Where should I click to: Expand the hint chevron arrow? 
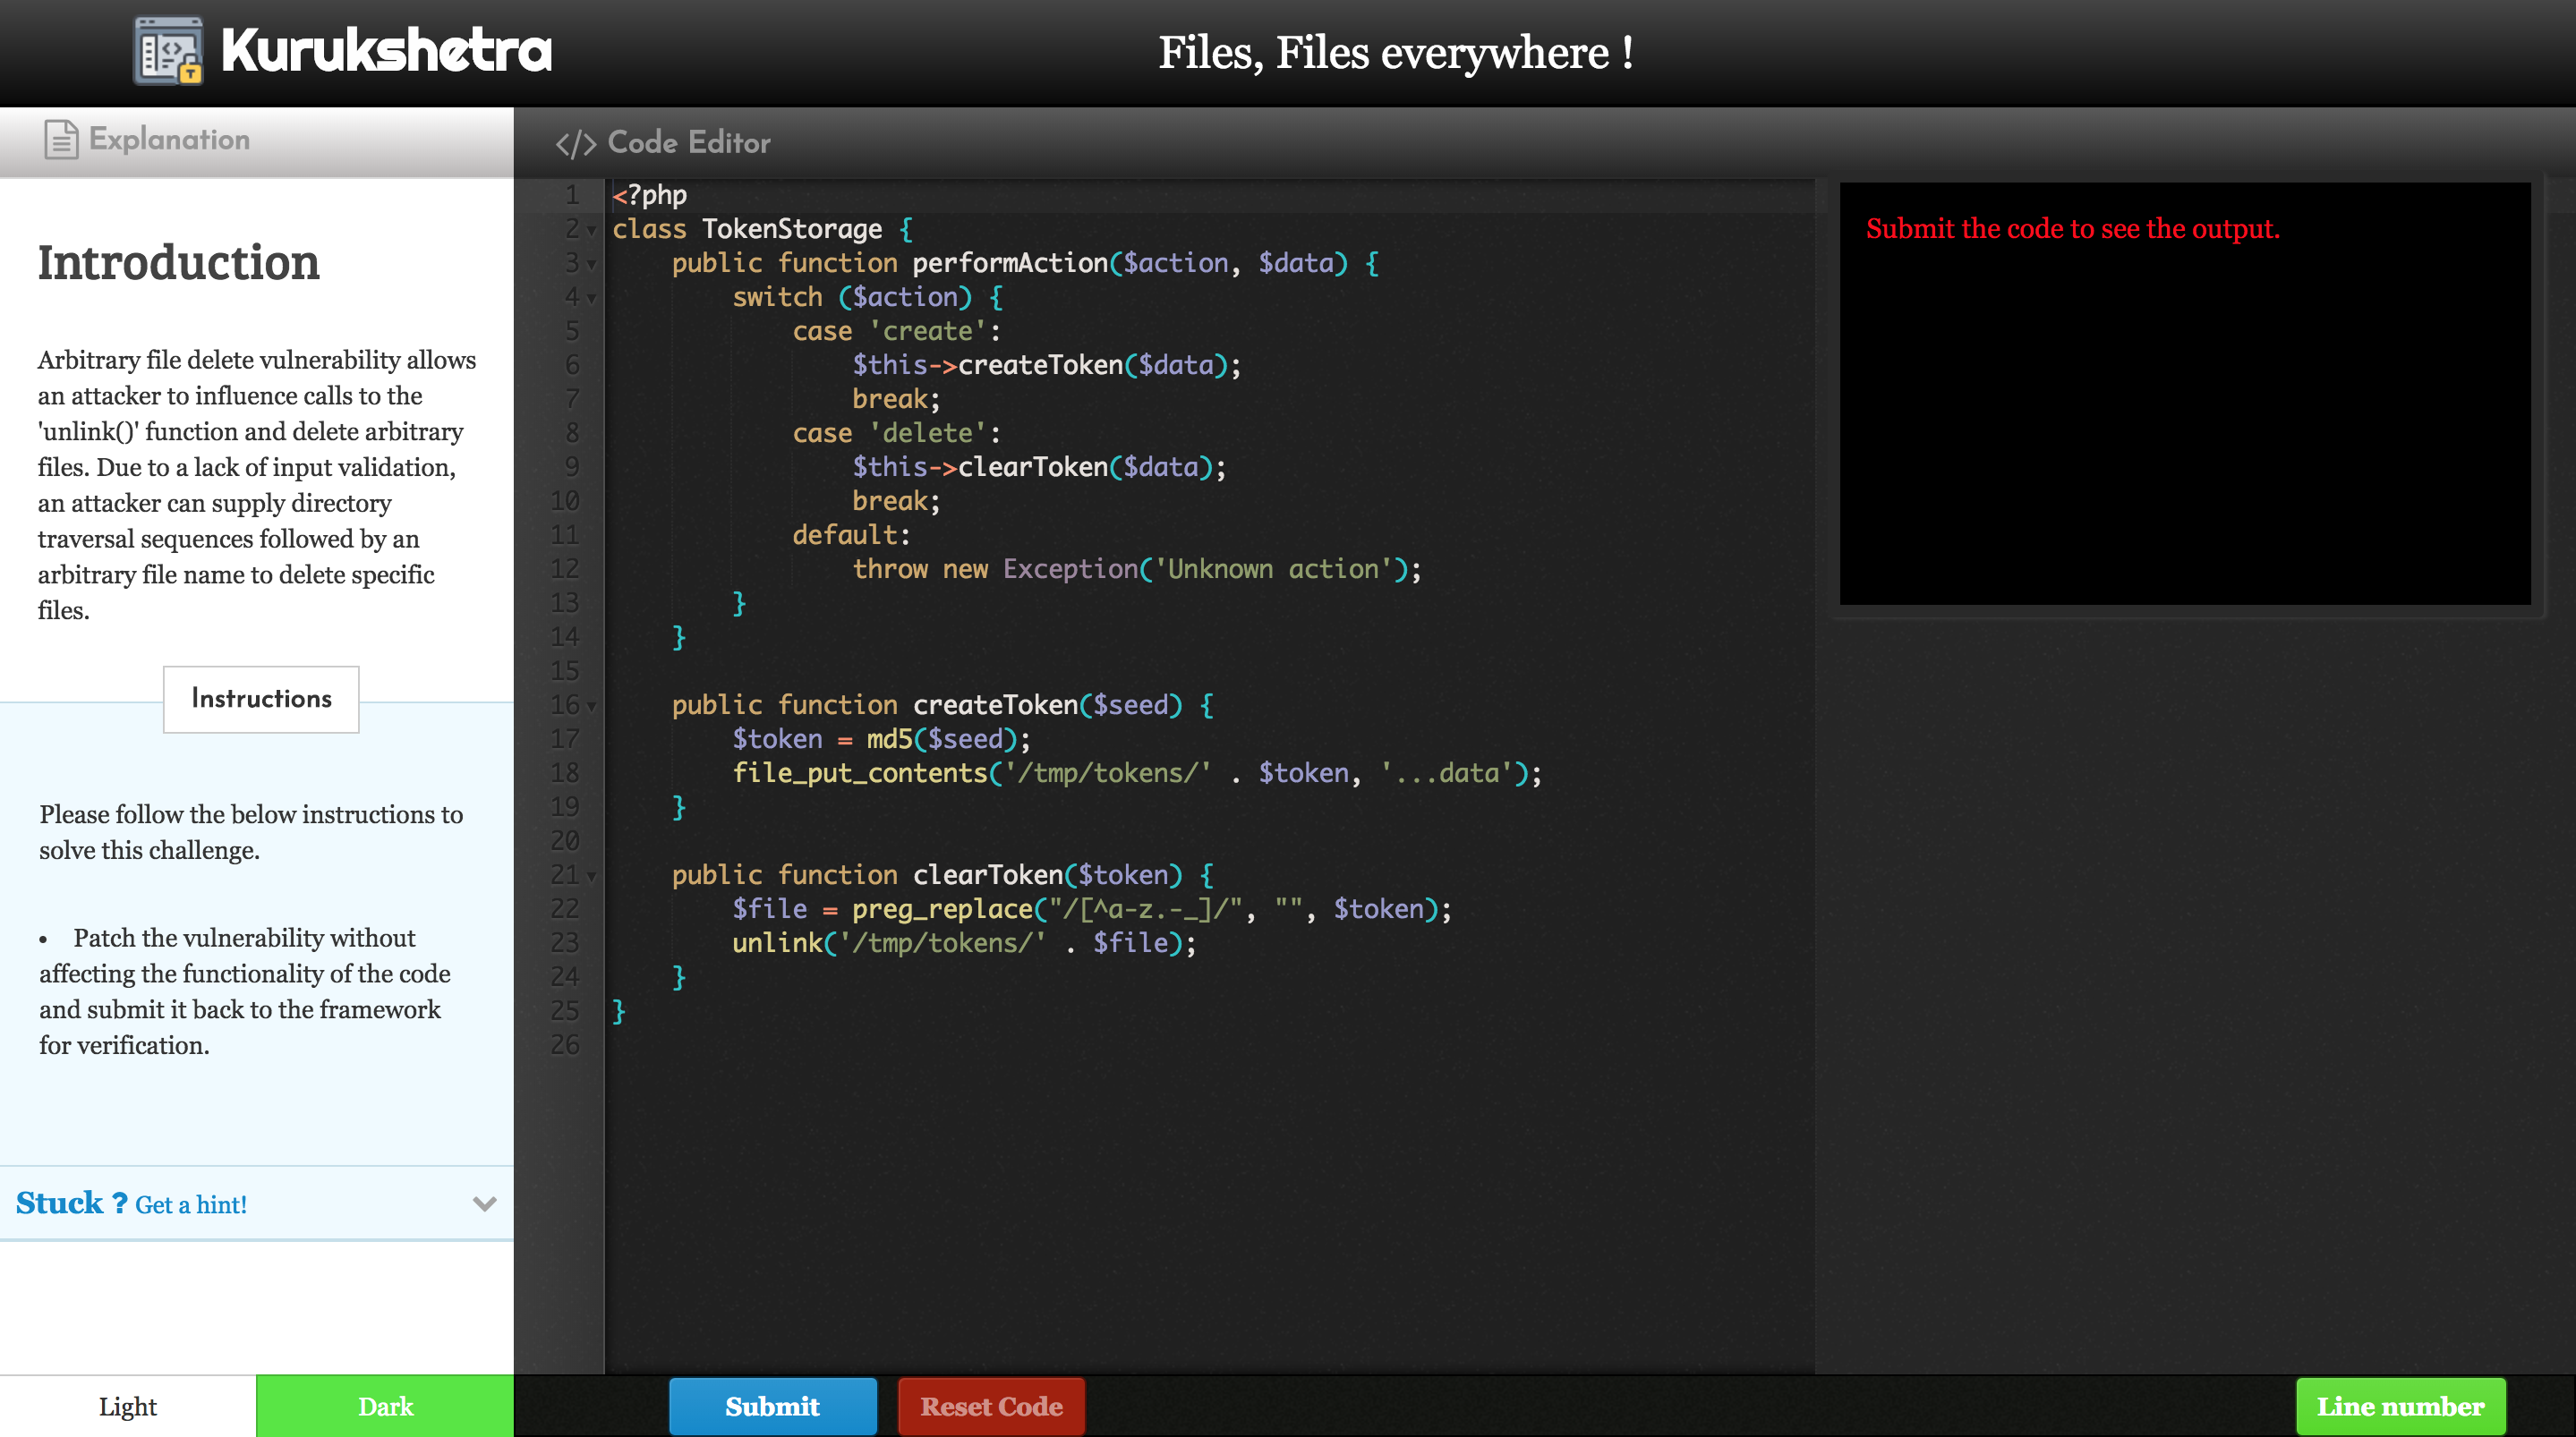coord(484,1203)
